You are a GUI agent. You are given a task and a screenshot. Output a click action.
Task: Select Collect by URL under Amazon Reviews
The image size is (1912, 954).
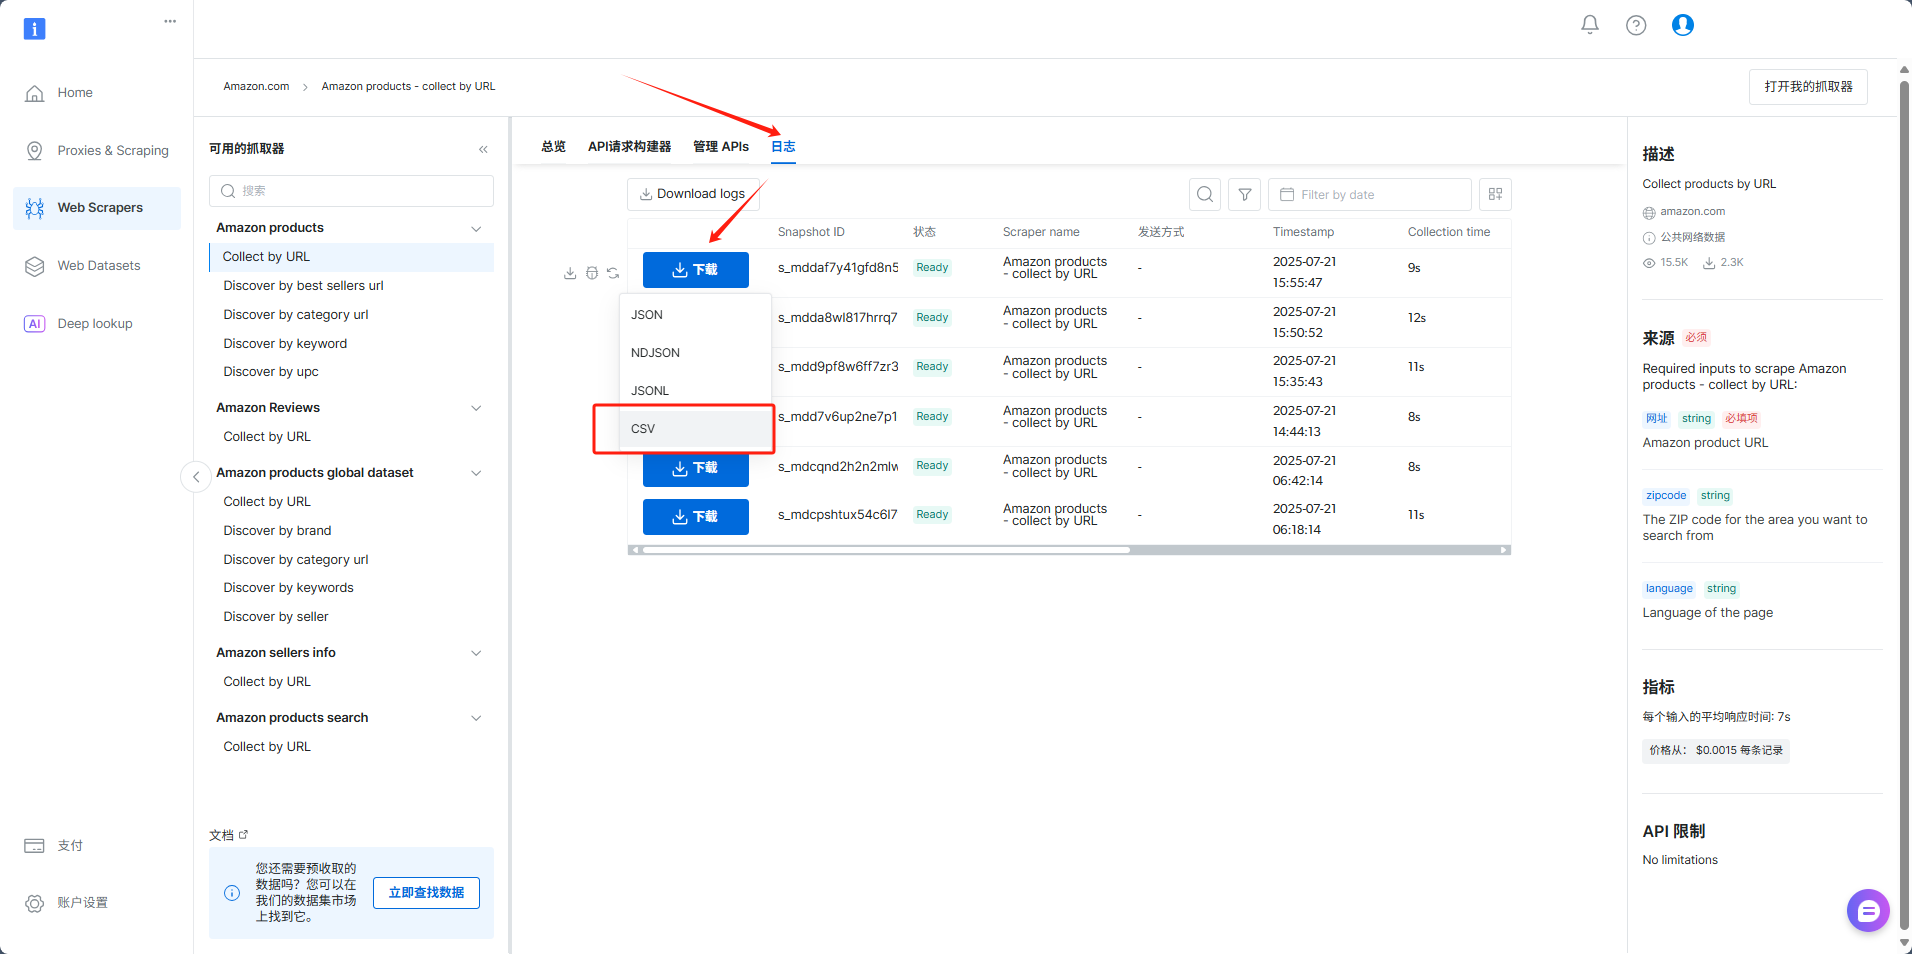coord(267,437)
